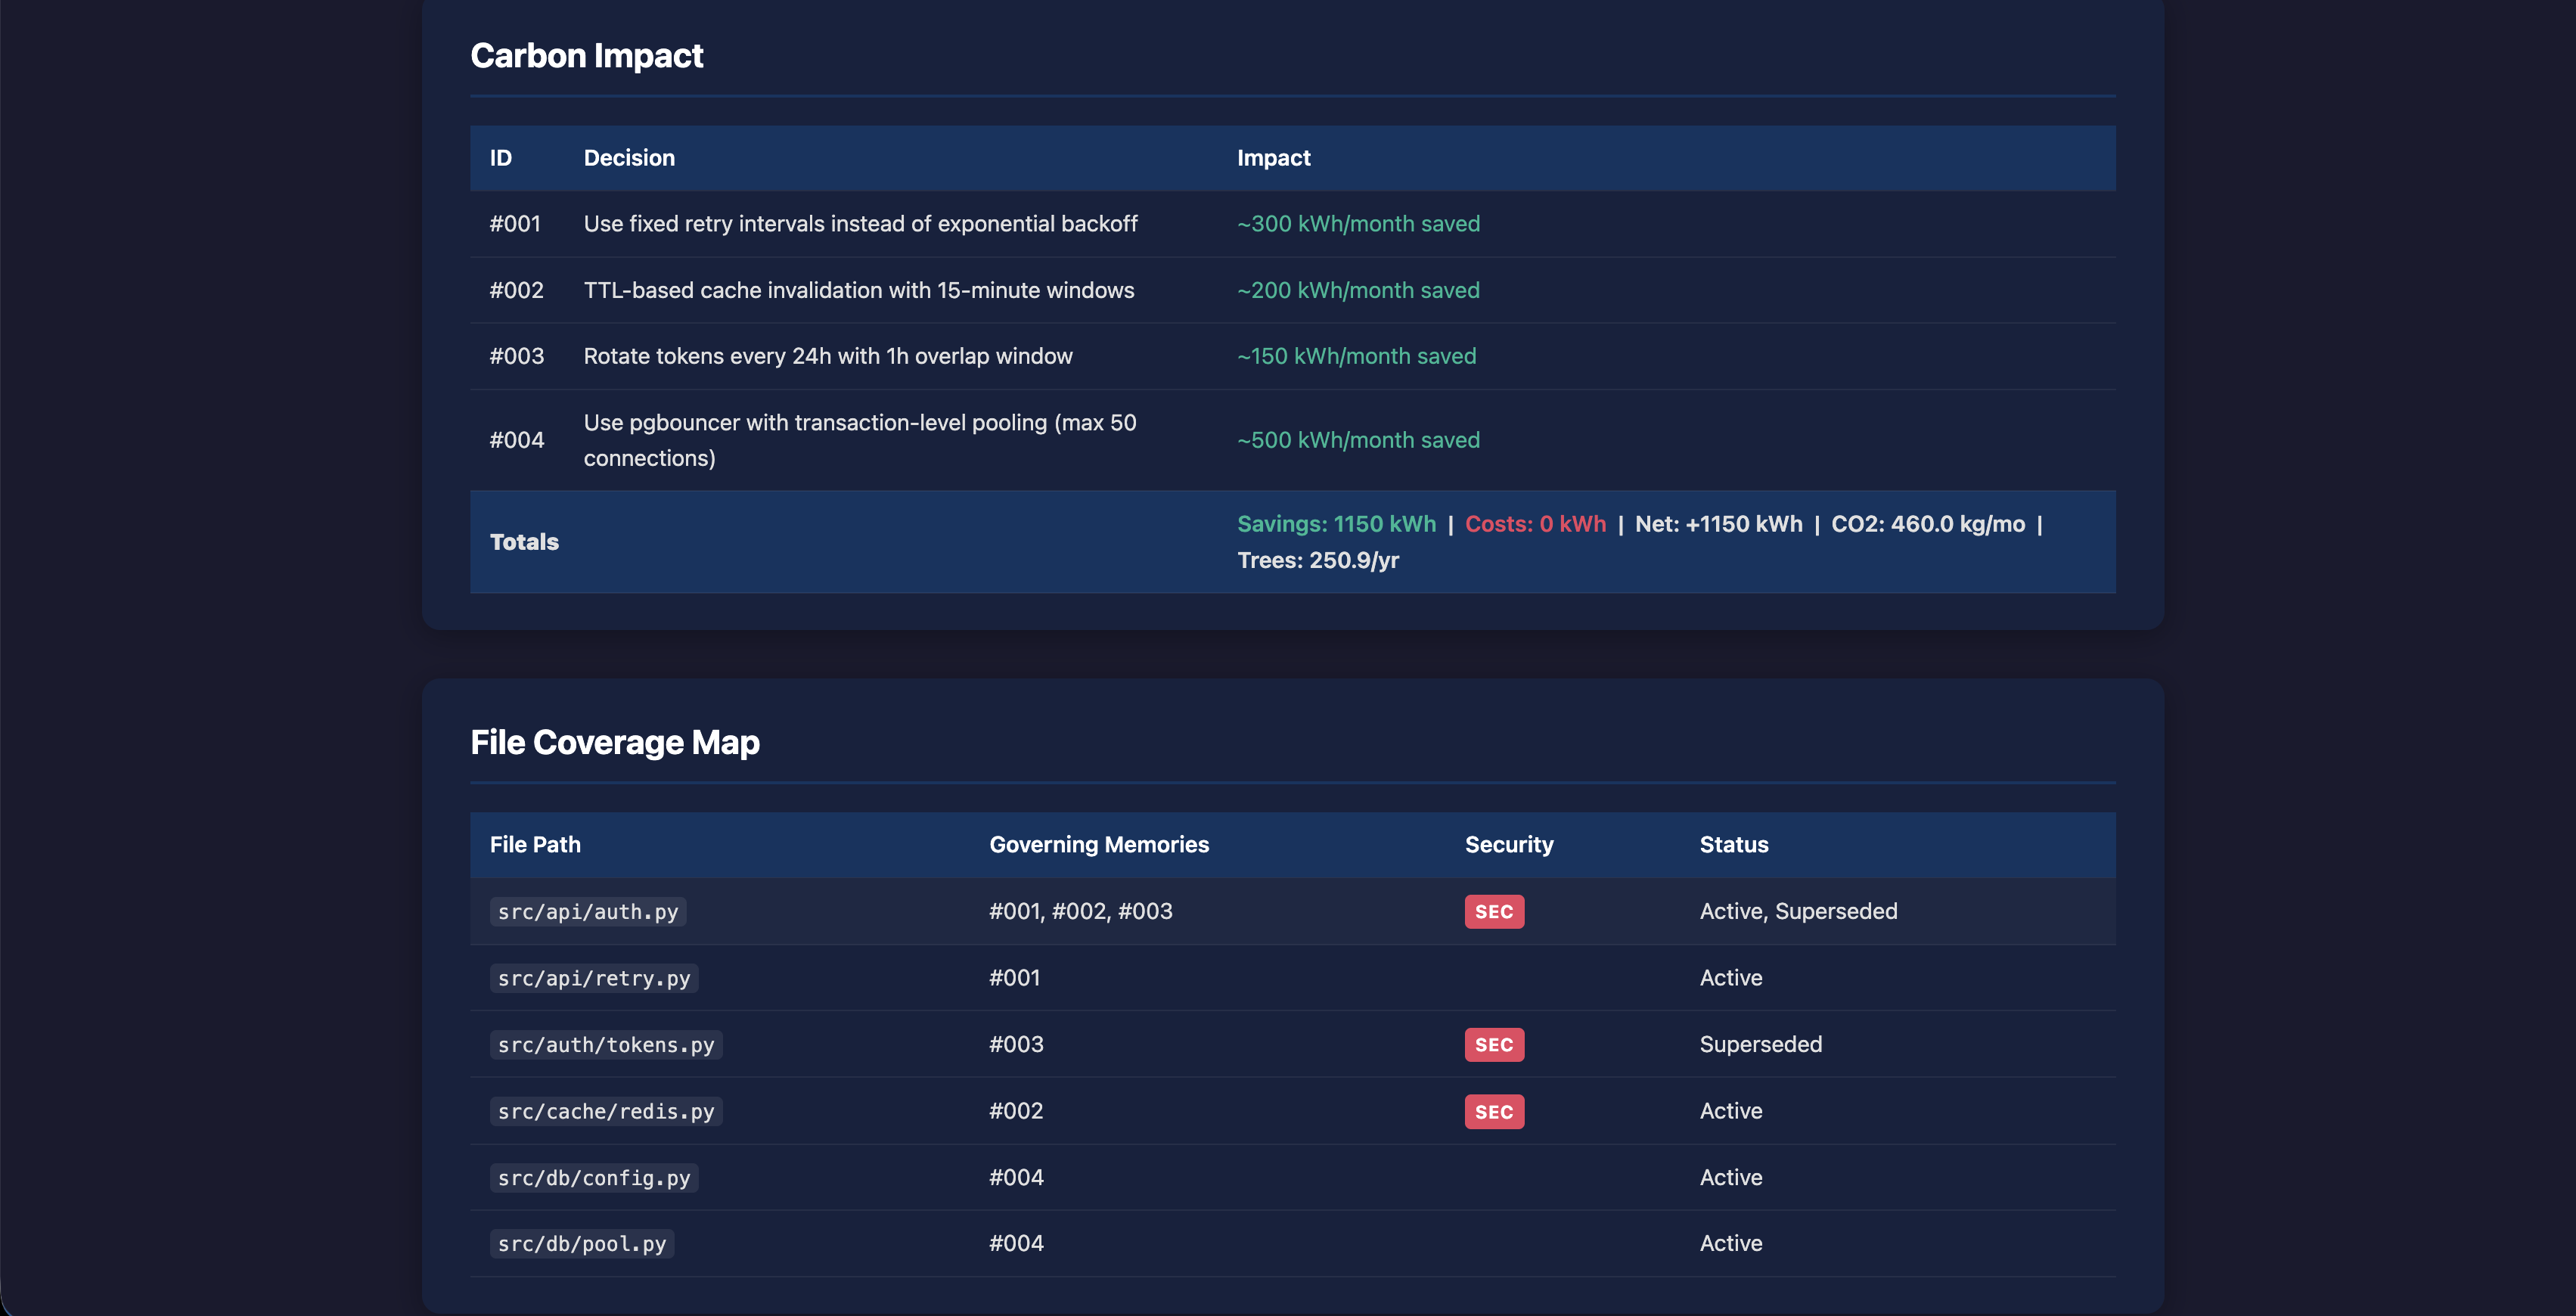Image resolution: width=2576 pixels, height=1316 pixels.
Task: Select the src/auth/tokens.py file path
Action: pyautogui.click(x=606, y=1044)
